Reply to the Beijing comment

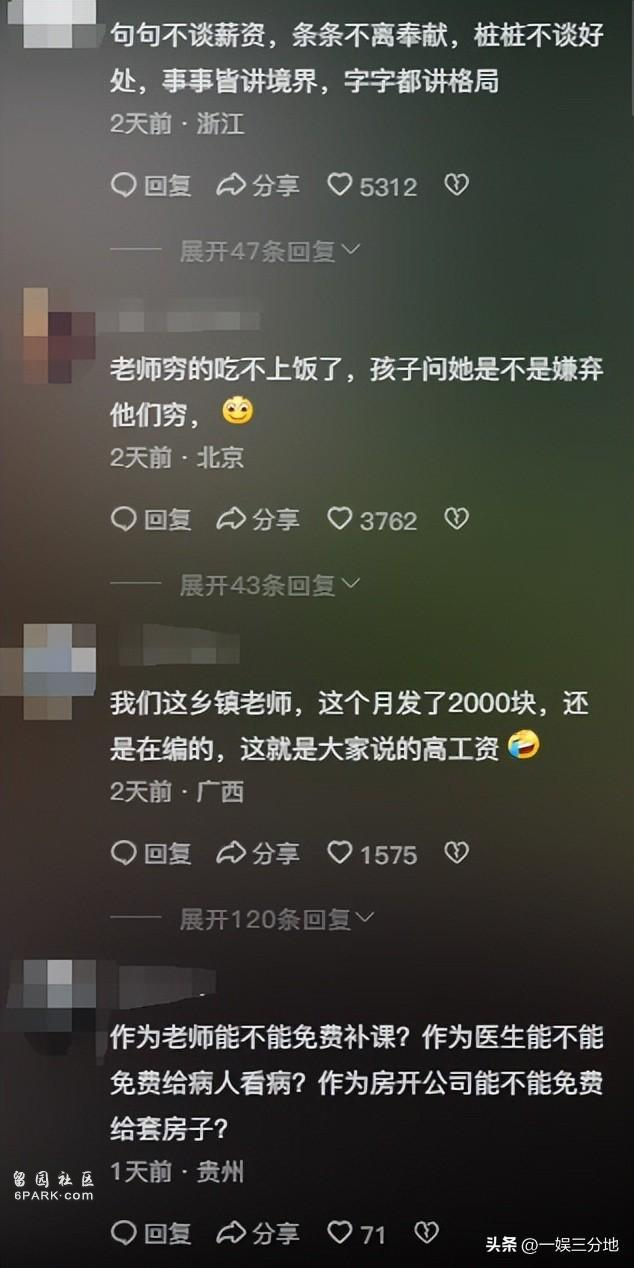click(151, 519)
